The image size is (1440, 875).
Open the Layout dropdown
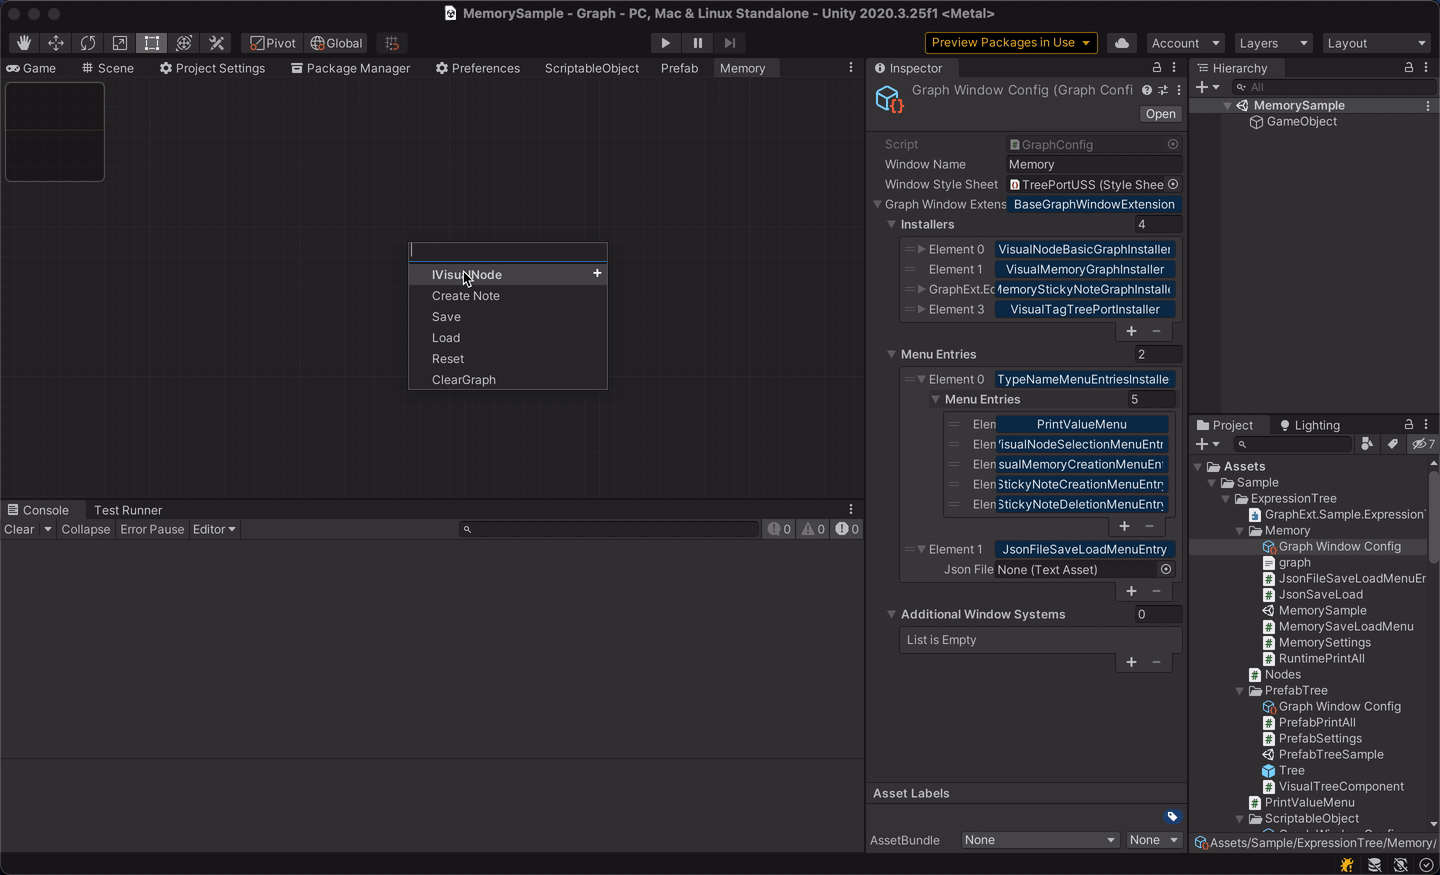1376,43
